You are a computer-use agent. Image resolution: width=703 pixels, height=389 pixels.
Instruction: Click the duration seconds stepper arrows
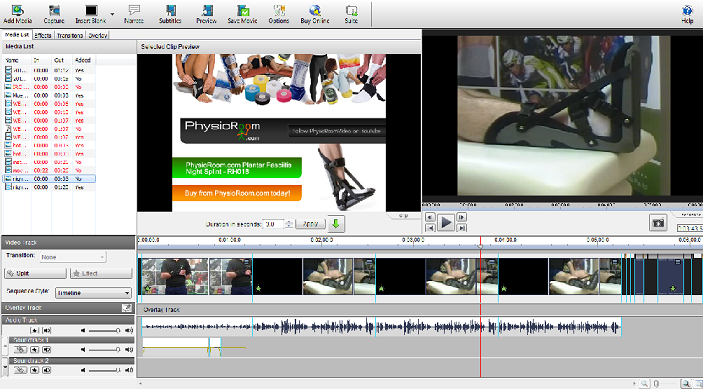tap(289, 224)
